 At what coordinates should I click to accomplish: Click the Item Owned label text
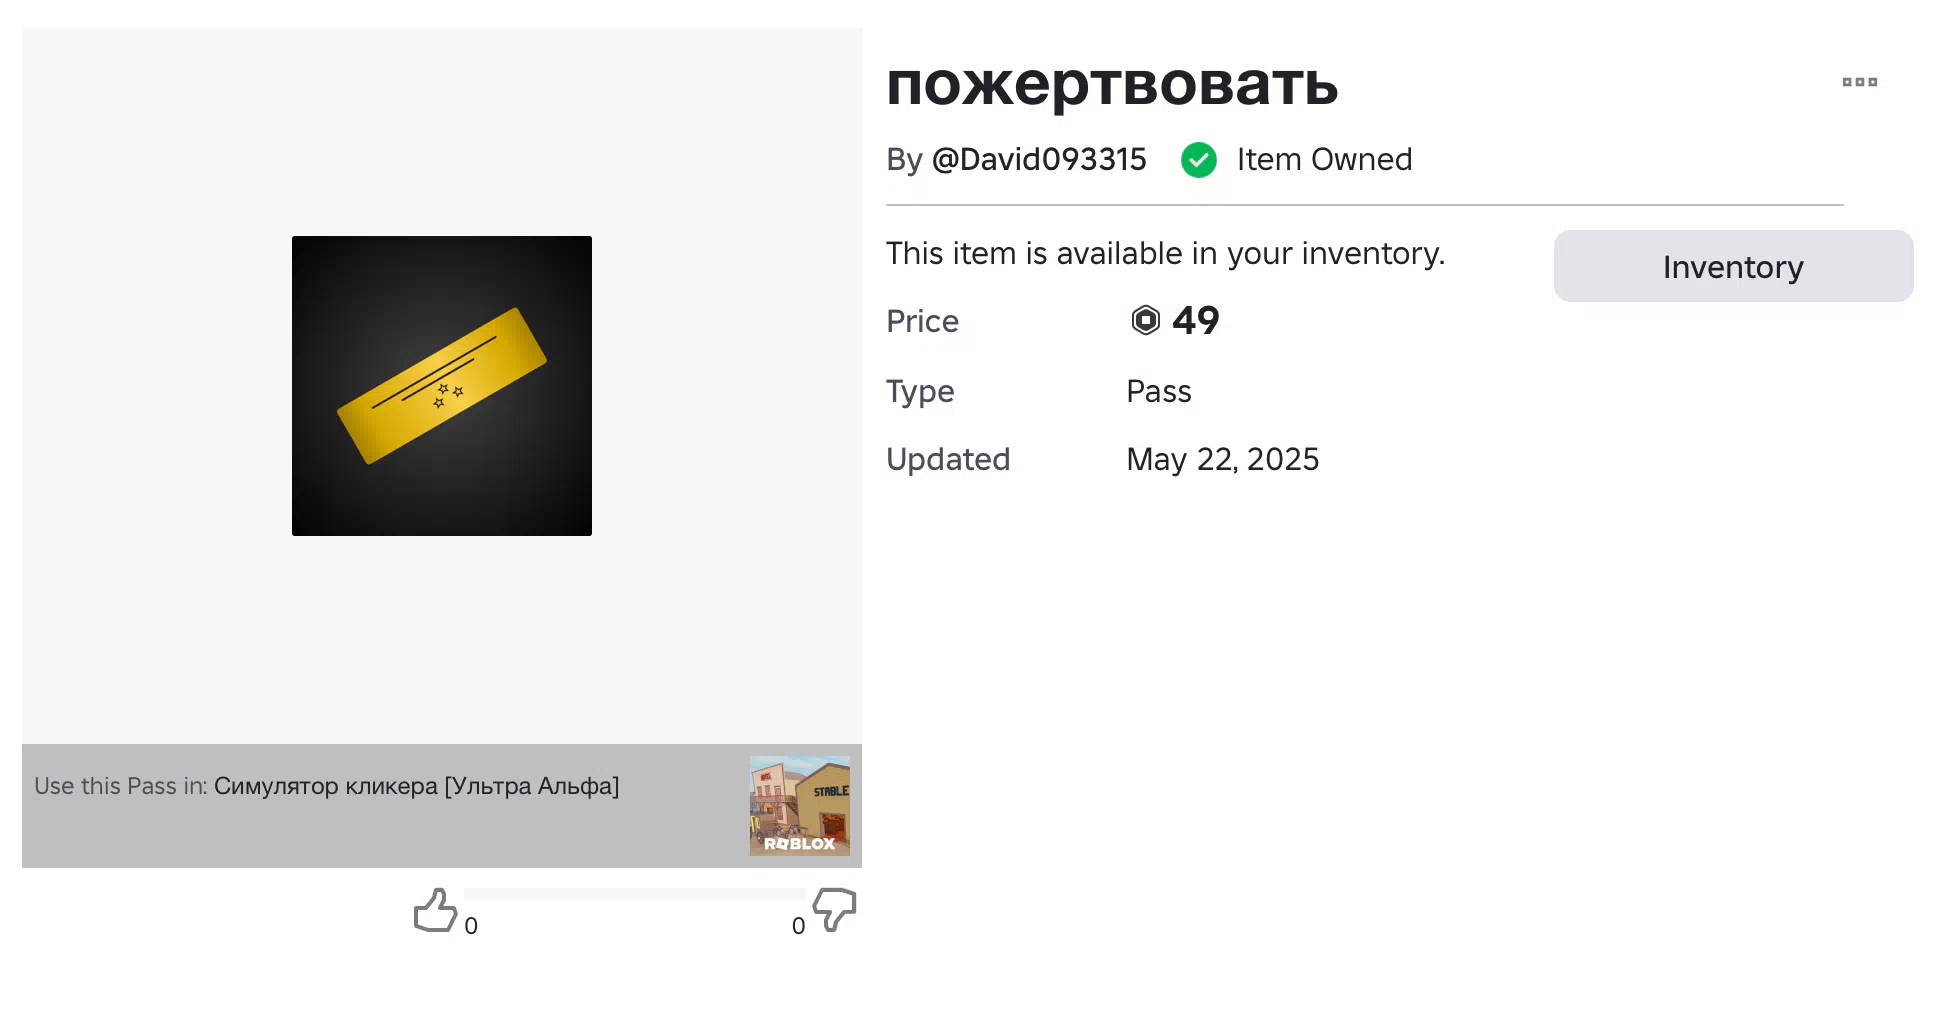[1324, 160]
